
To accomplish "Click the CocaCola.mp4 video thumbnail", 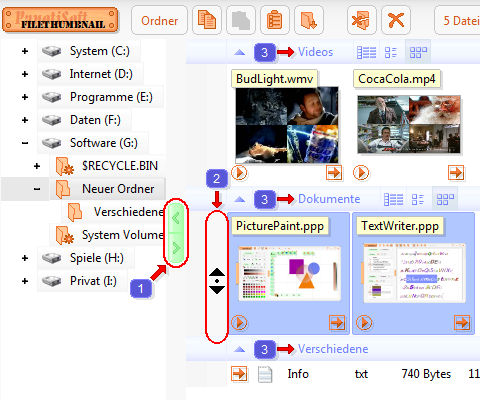I will (409, 124).
